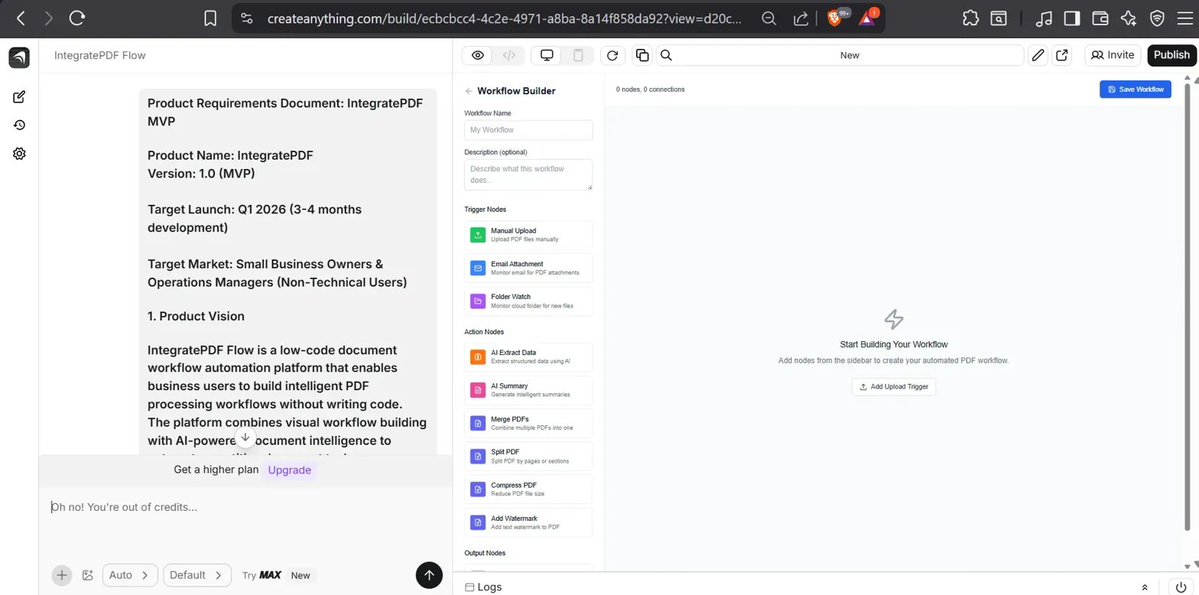
Task: Toggle the code view mode
Action: [x=508, y=55]
